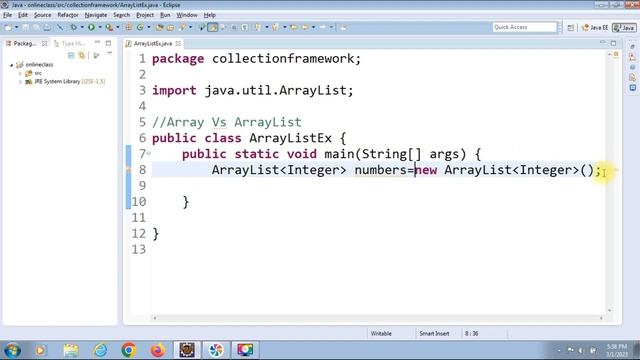Click 'Writable' in the status bar
The image size is (640, 360).
click(x=381, y=333)
